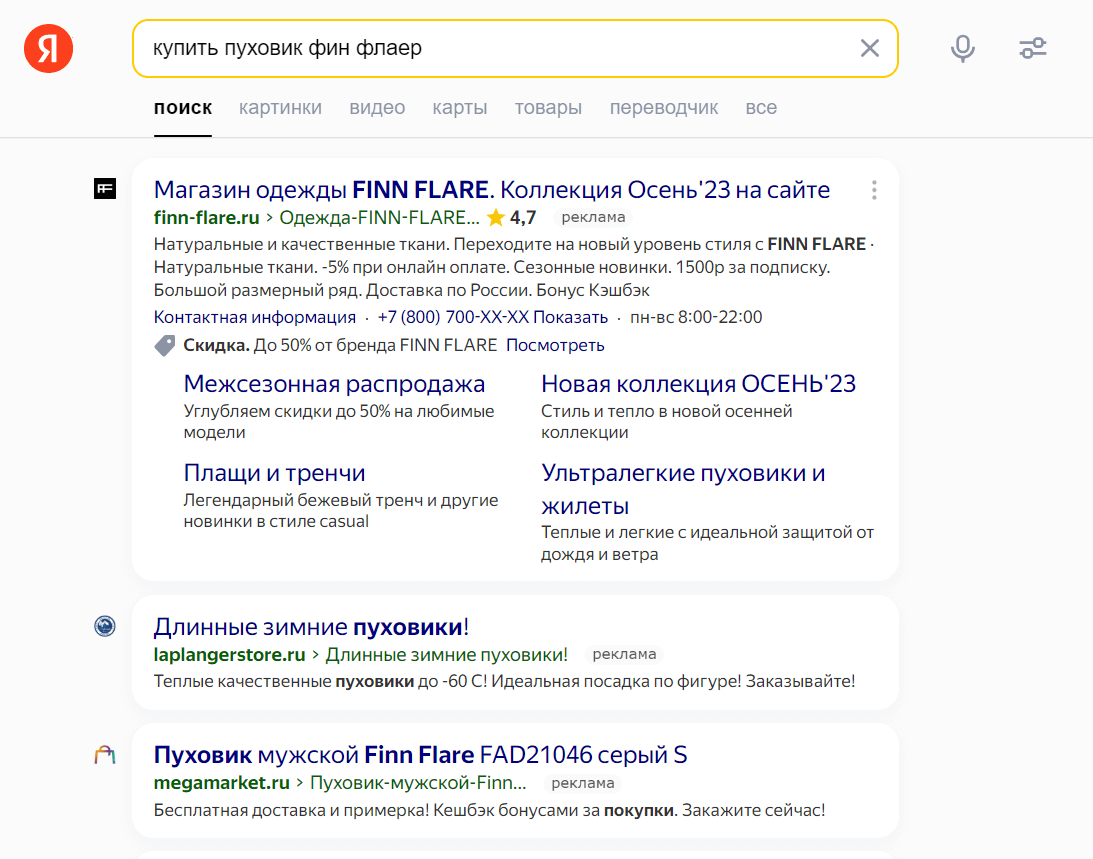This screenshot has width=1093, height=859.
Task: Switch to the картинки tab
Action: pos(280,108)
